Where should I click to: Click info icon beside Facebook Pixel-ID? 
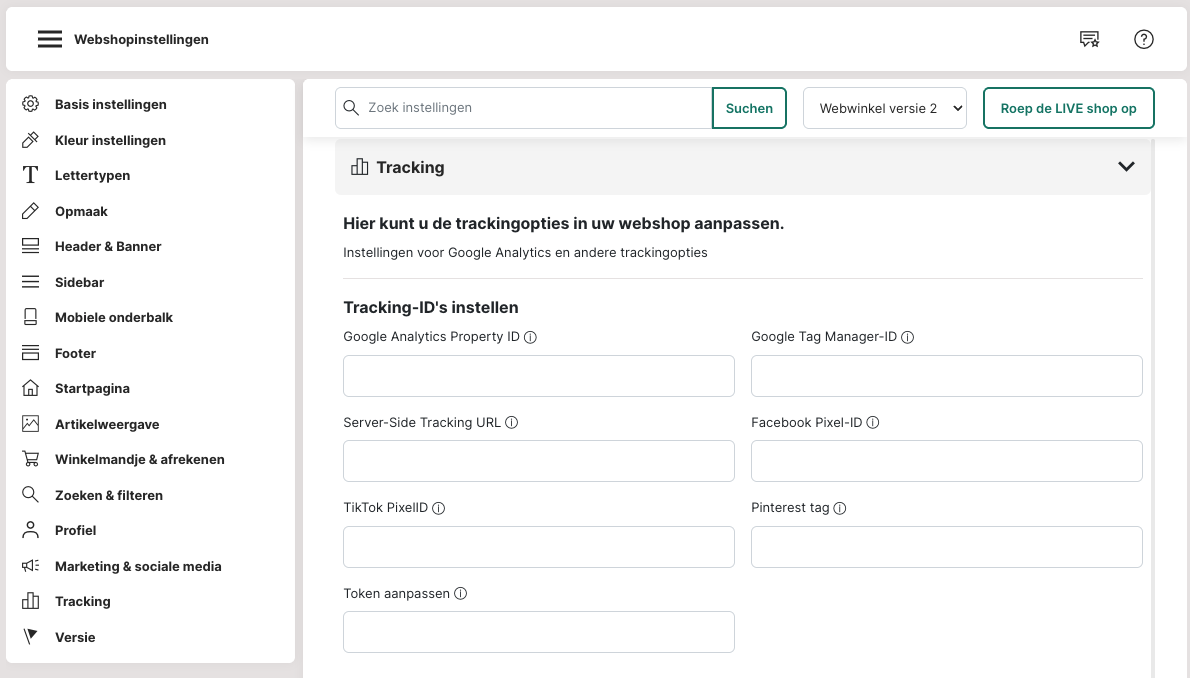873,423
